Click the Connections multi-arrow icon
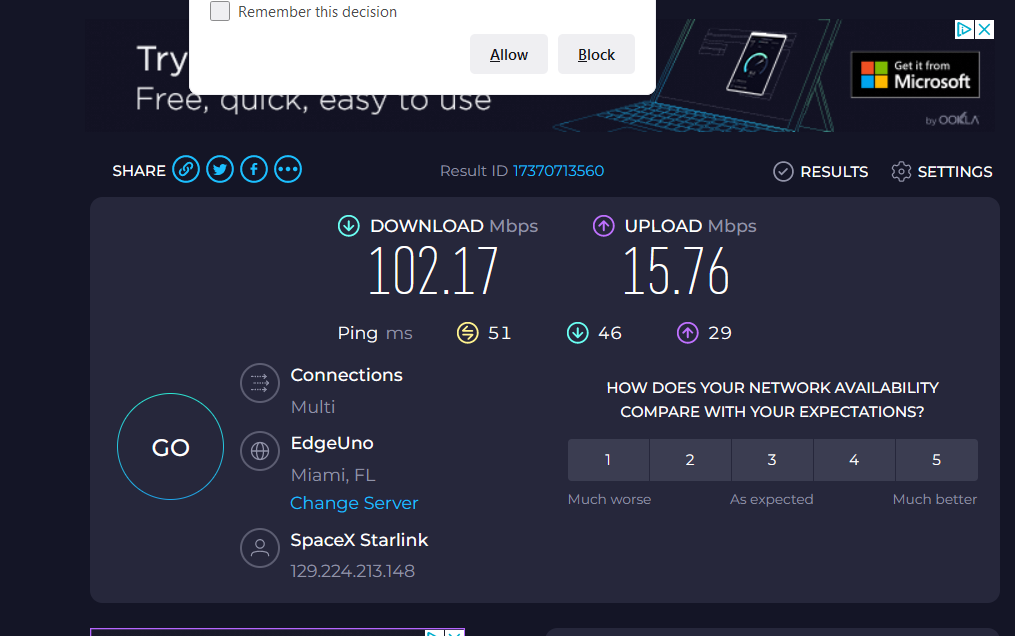 click(260, 383)
